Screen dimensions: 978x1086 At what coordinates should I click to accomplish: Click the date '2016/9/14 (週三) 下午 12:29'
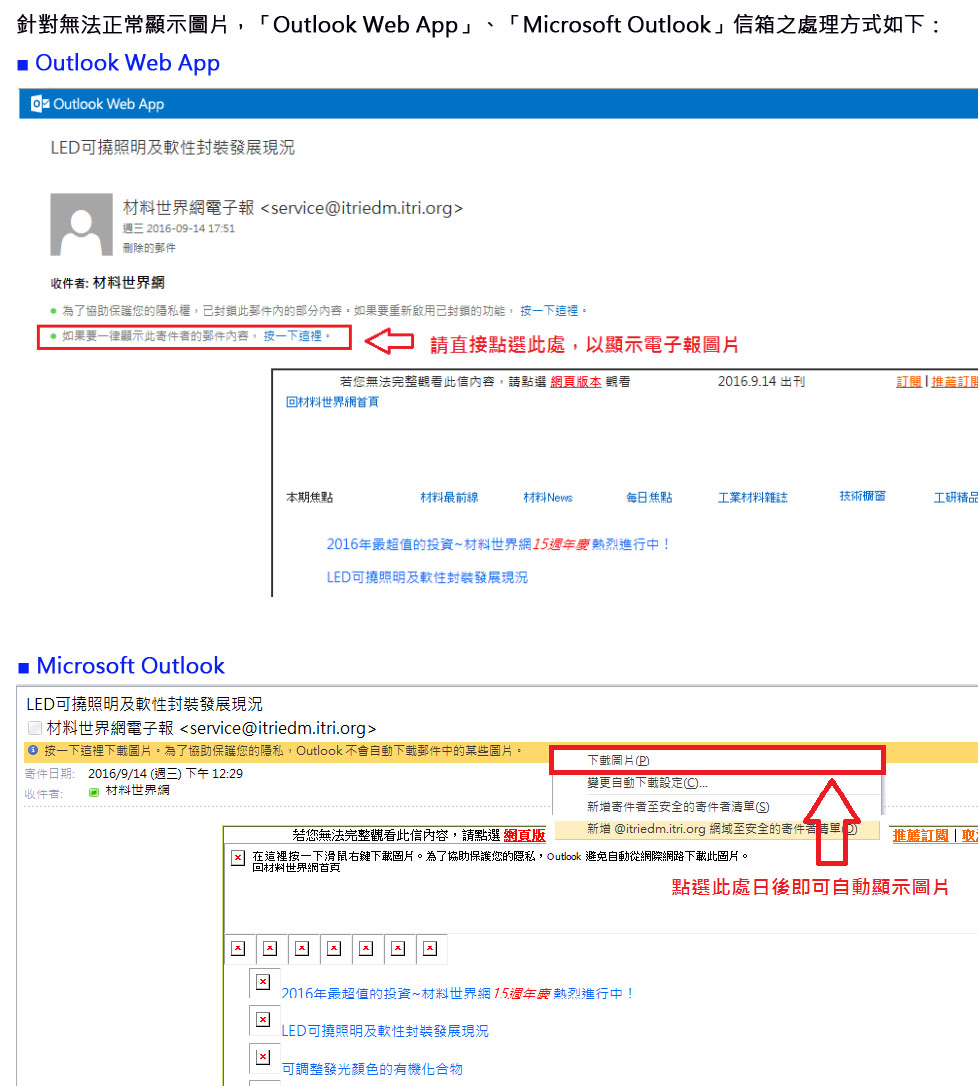[x=166, y=774]
